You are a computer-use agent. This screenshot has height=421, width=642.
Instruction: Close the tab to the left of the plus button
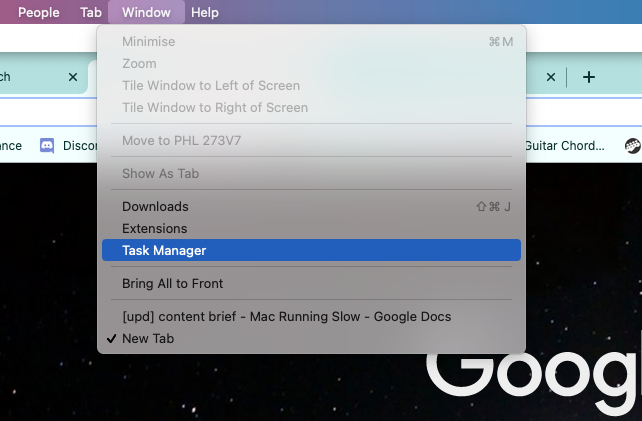551,77
